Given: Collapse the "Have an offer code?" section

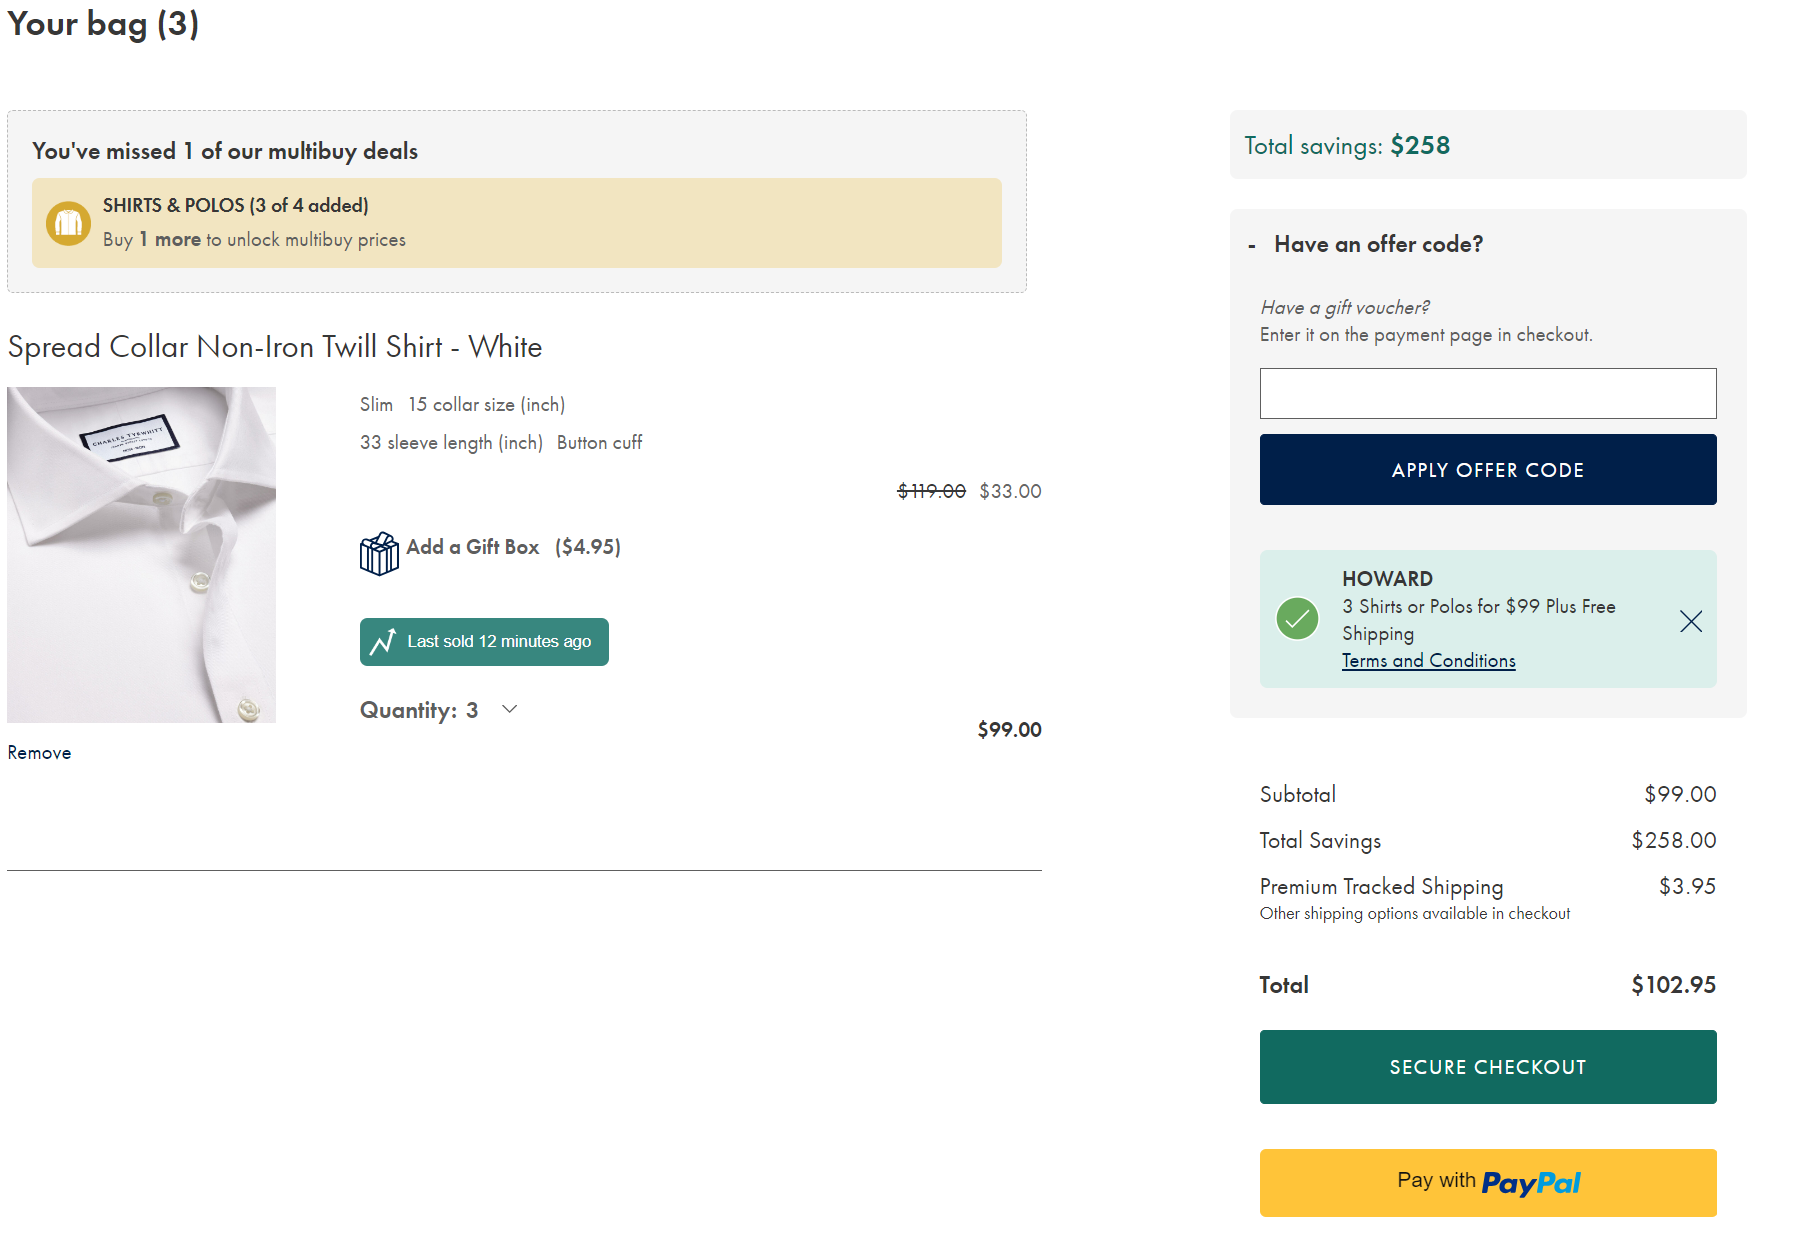Looking at the screenshot, I should pyautogui.click(x=1252, y=245).
